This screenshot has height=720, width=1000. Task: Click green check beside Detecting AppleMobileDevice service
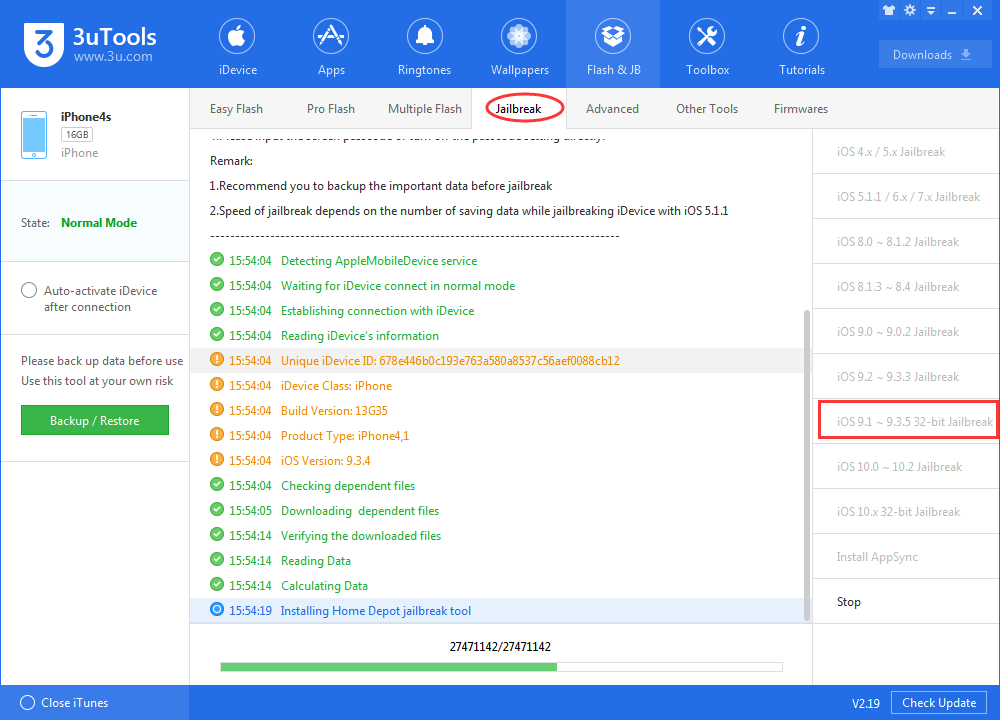tap(217, 260)
